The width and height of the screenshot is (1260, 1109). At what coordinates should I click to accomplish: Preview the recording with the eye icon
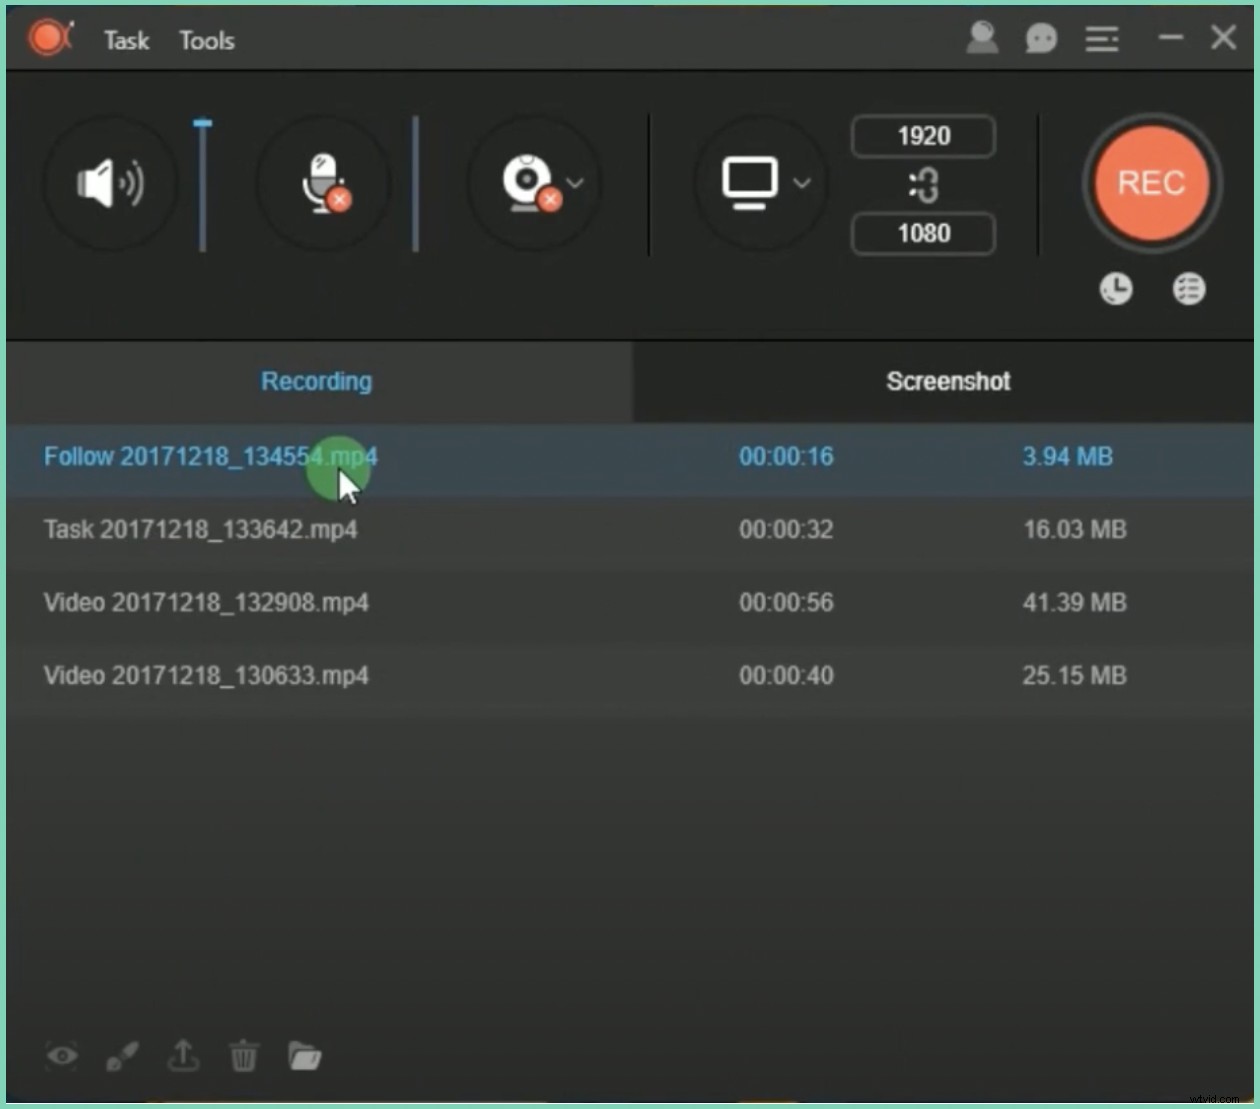62,1055
